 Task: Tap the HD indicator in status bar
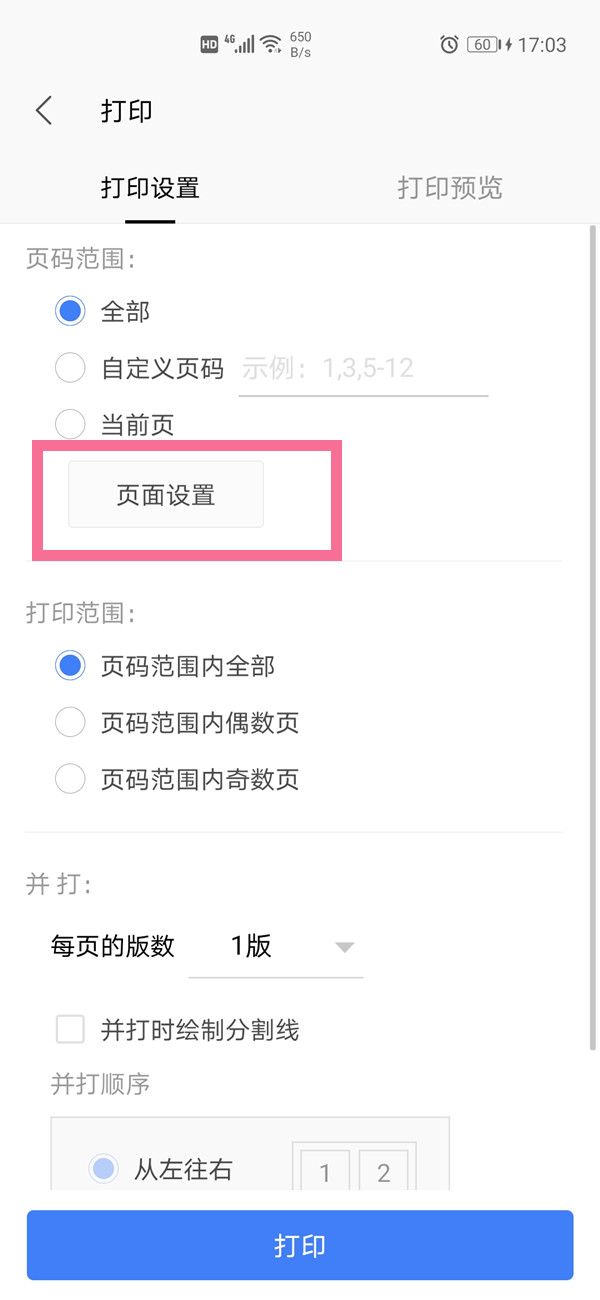[207, 44]
